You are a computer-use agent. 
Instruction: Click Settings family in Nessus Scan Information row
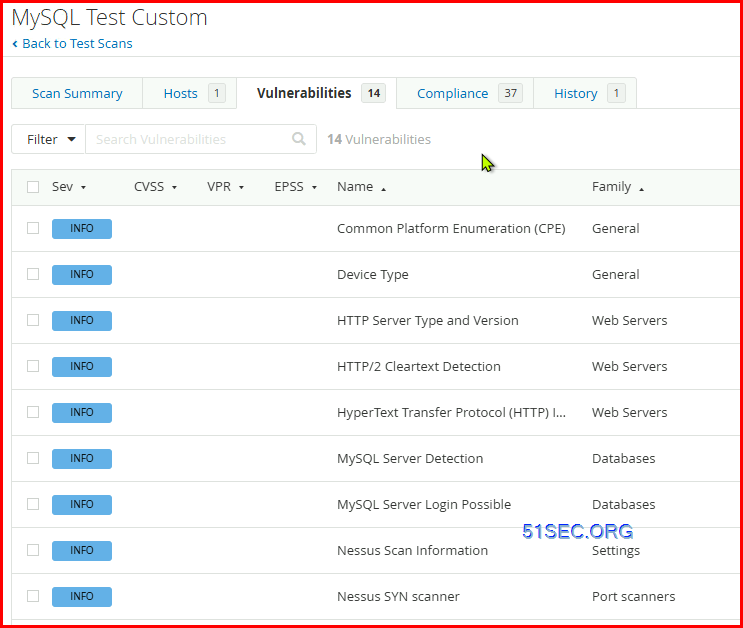click(x=616, y=550)
